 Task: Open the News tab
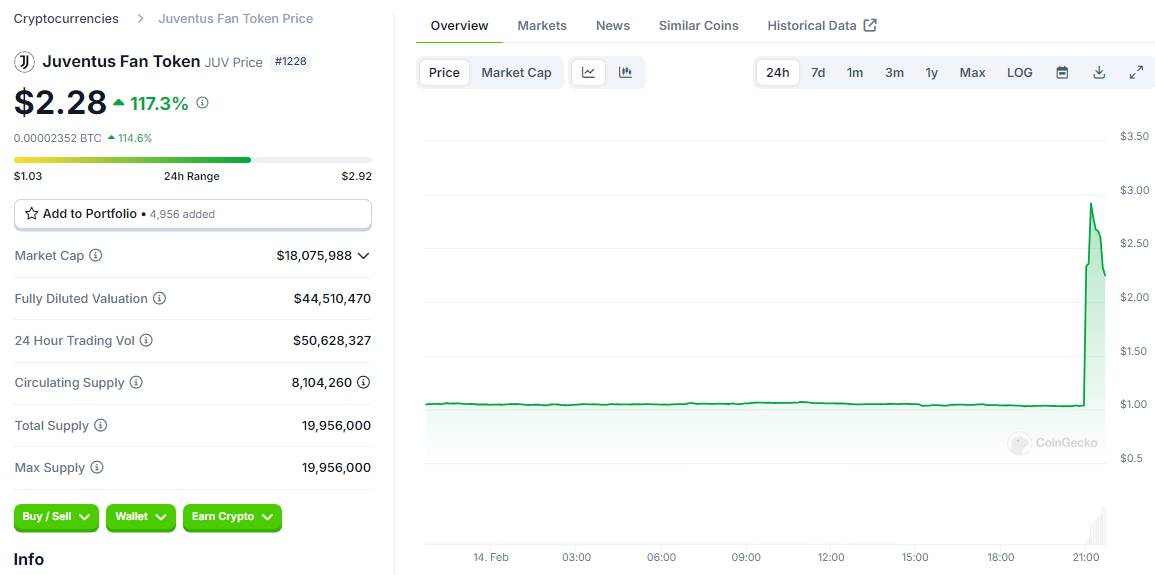click(x=613, y=25)
